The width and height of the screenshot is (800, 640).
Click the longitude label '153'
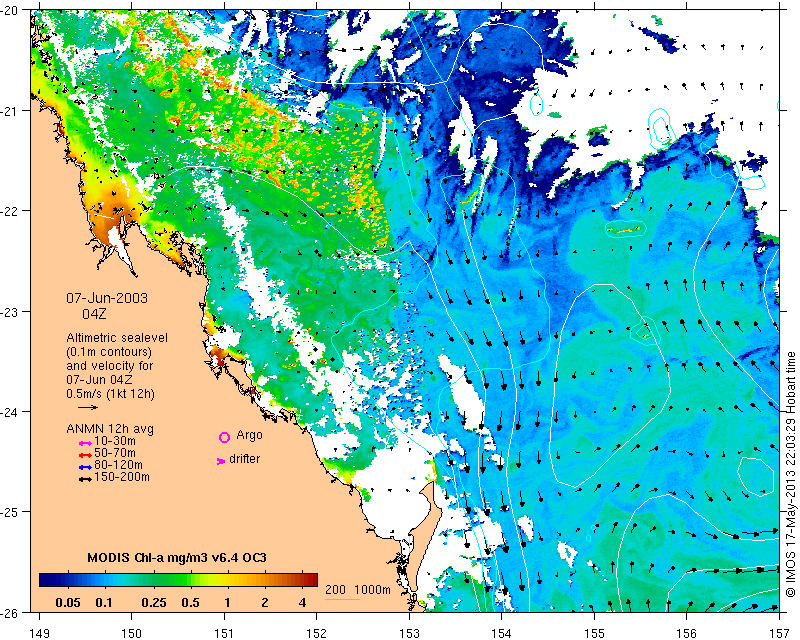click(409, 633)
